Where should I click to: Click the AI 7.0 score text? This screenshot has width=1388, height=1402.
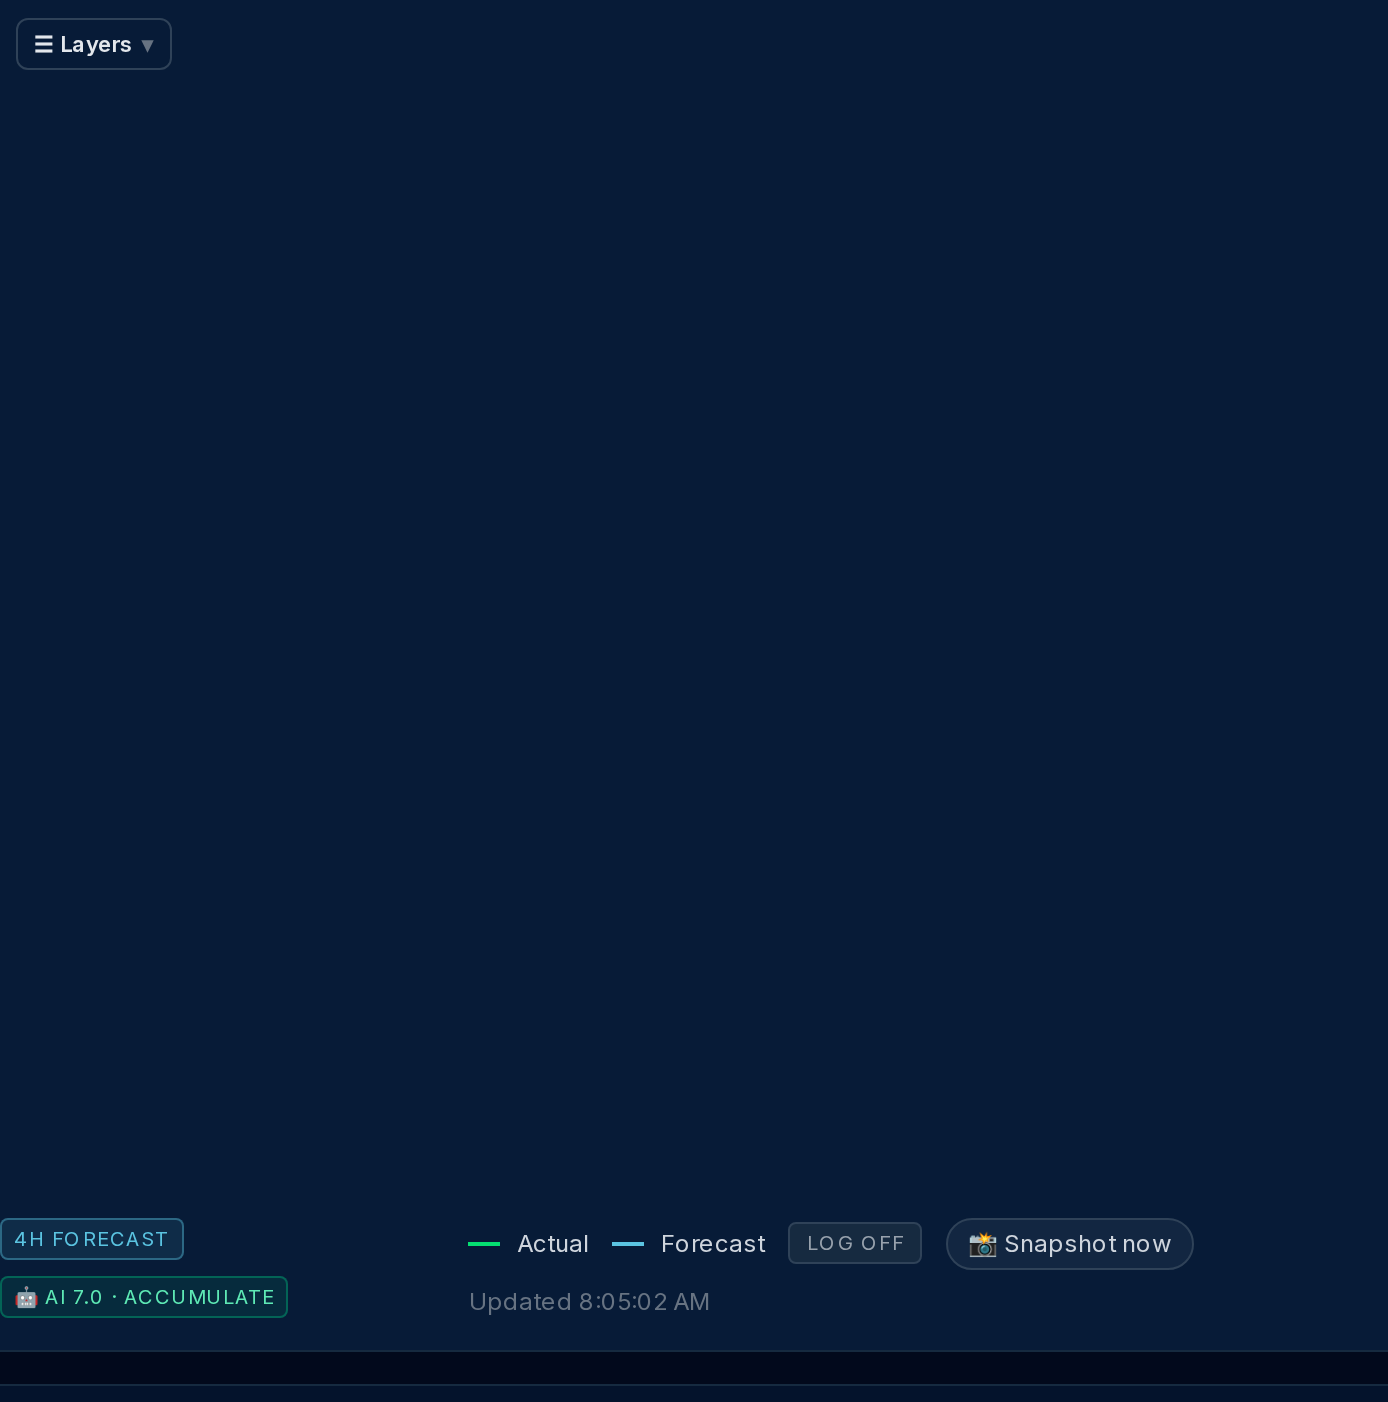click(x=74, y=1297)
